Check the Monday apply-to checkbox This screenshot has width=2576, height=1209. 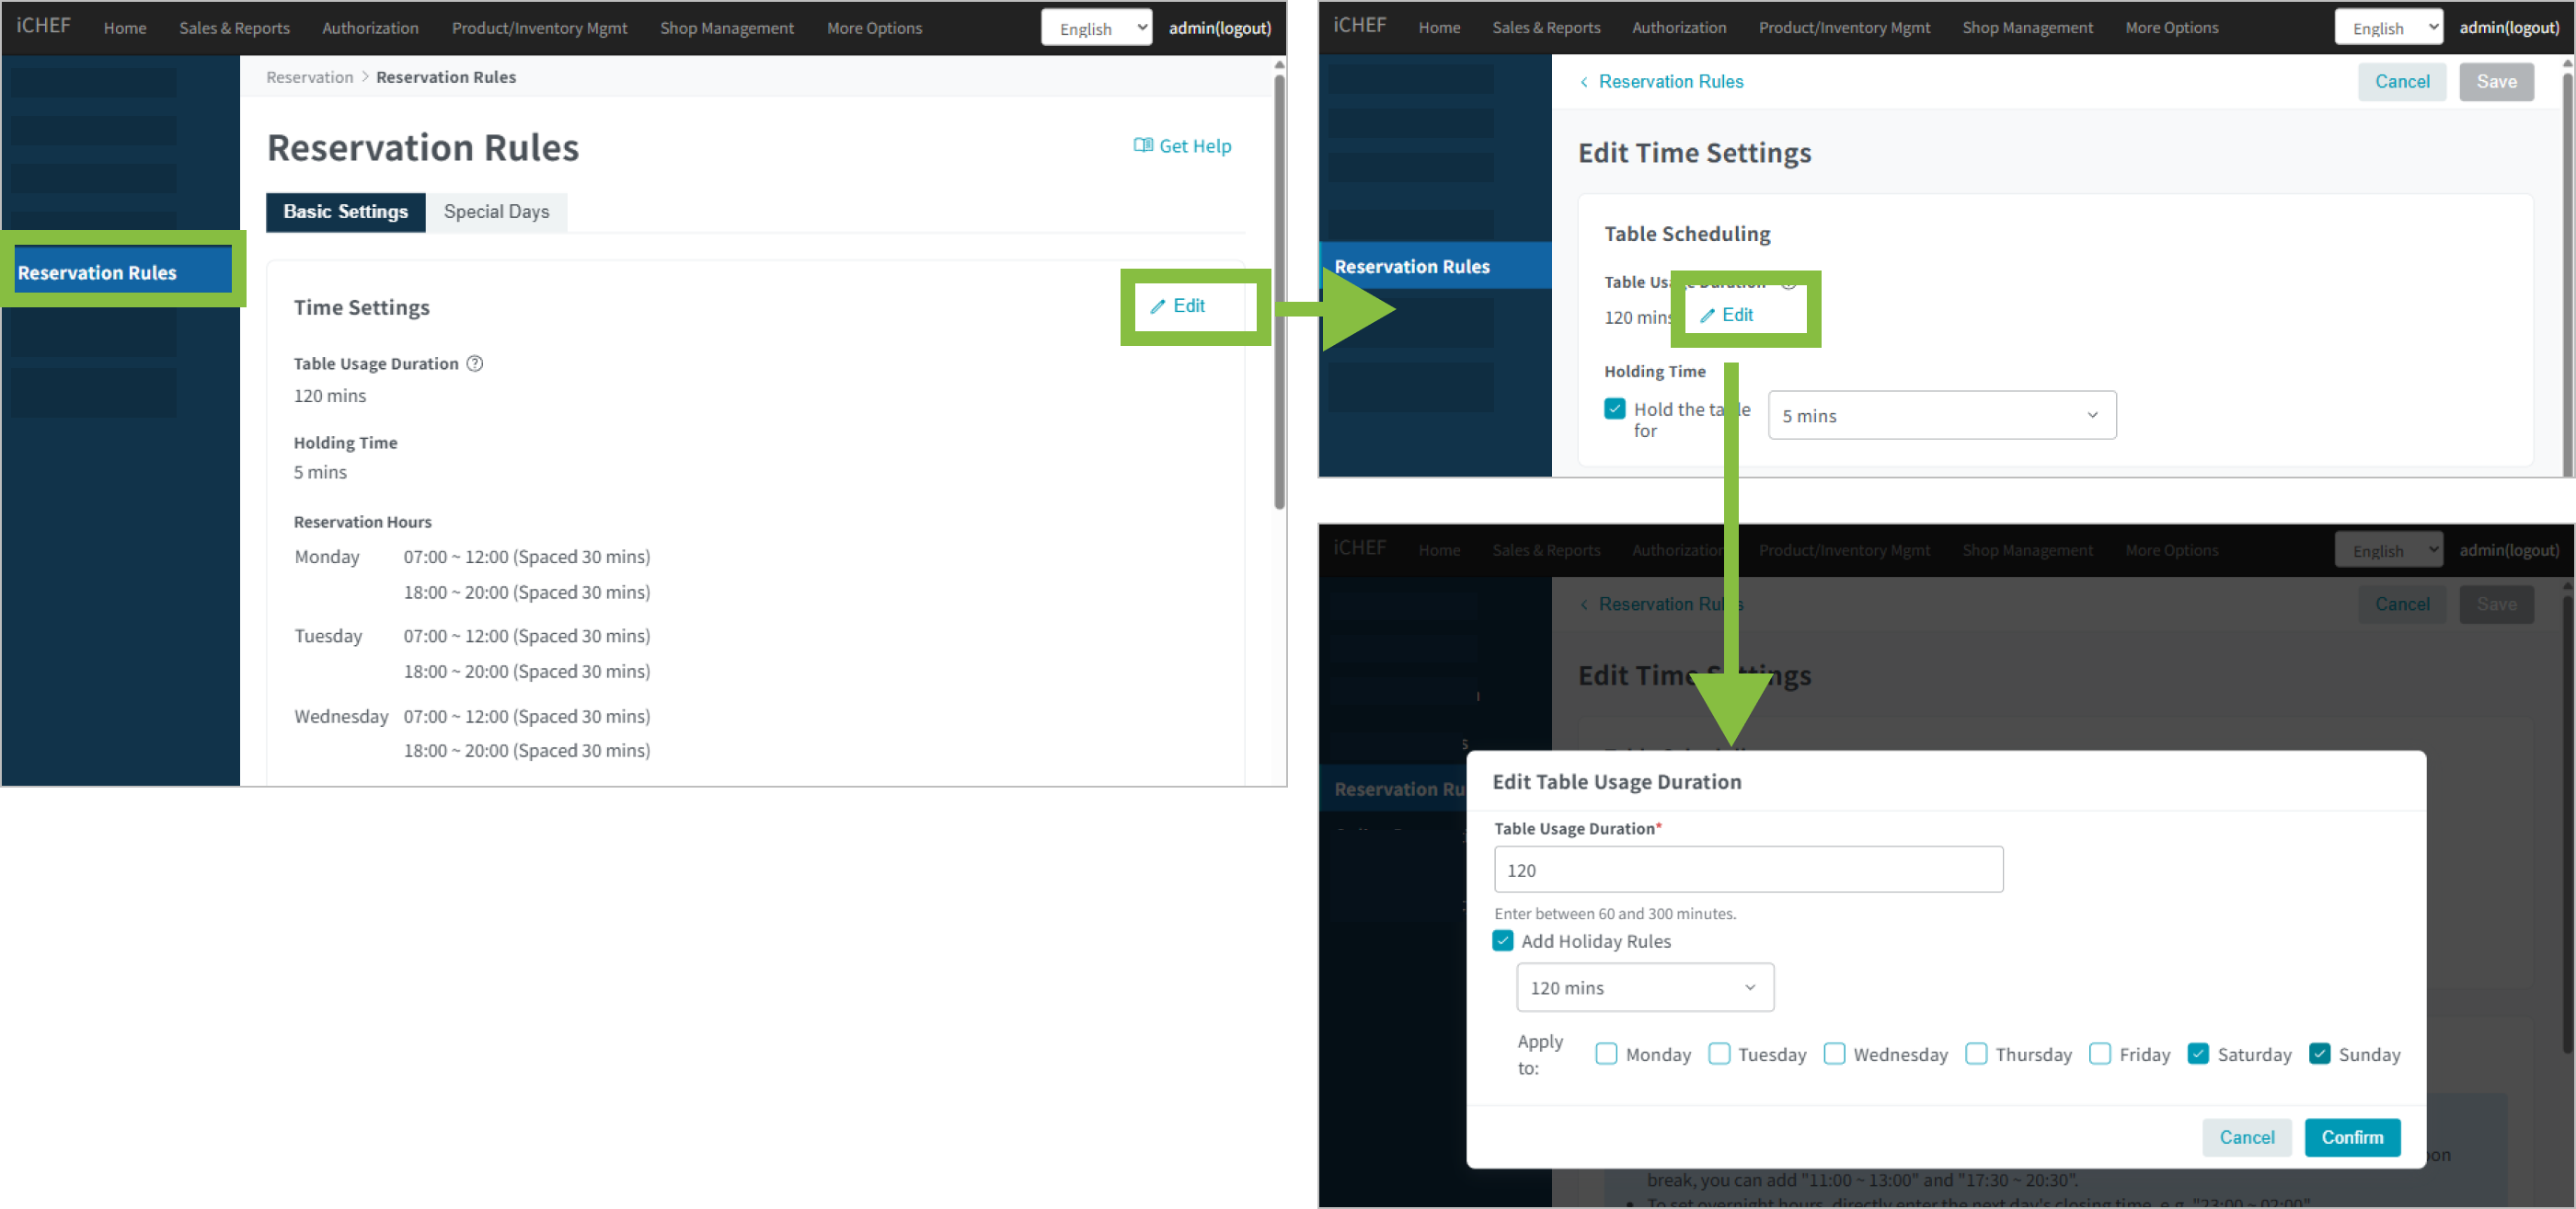(x=1606, y=1054)
